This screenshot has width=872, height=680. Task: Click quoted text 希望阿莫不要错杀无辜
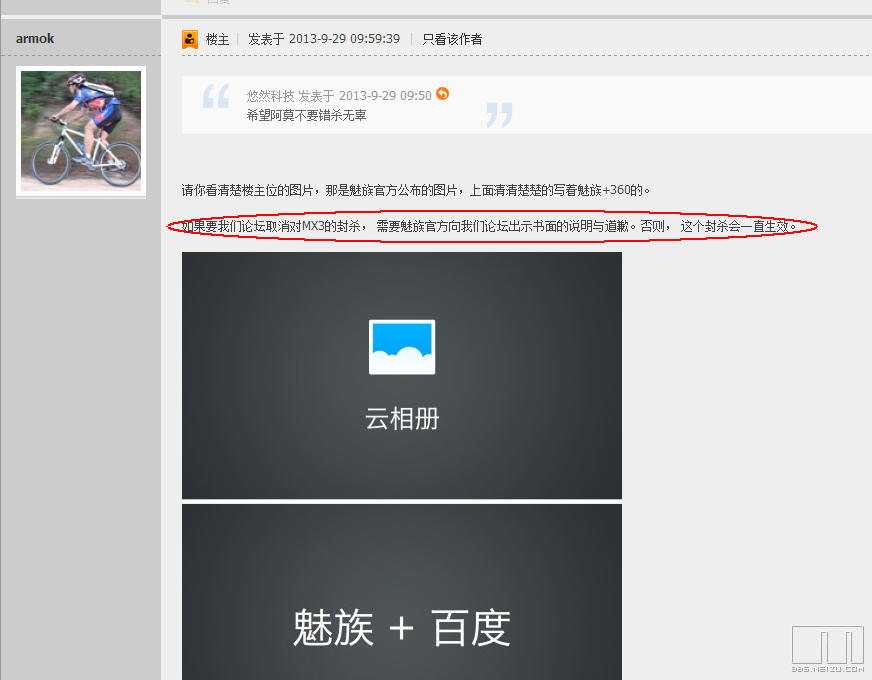coord(306,115)
